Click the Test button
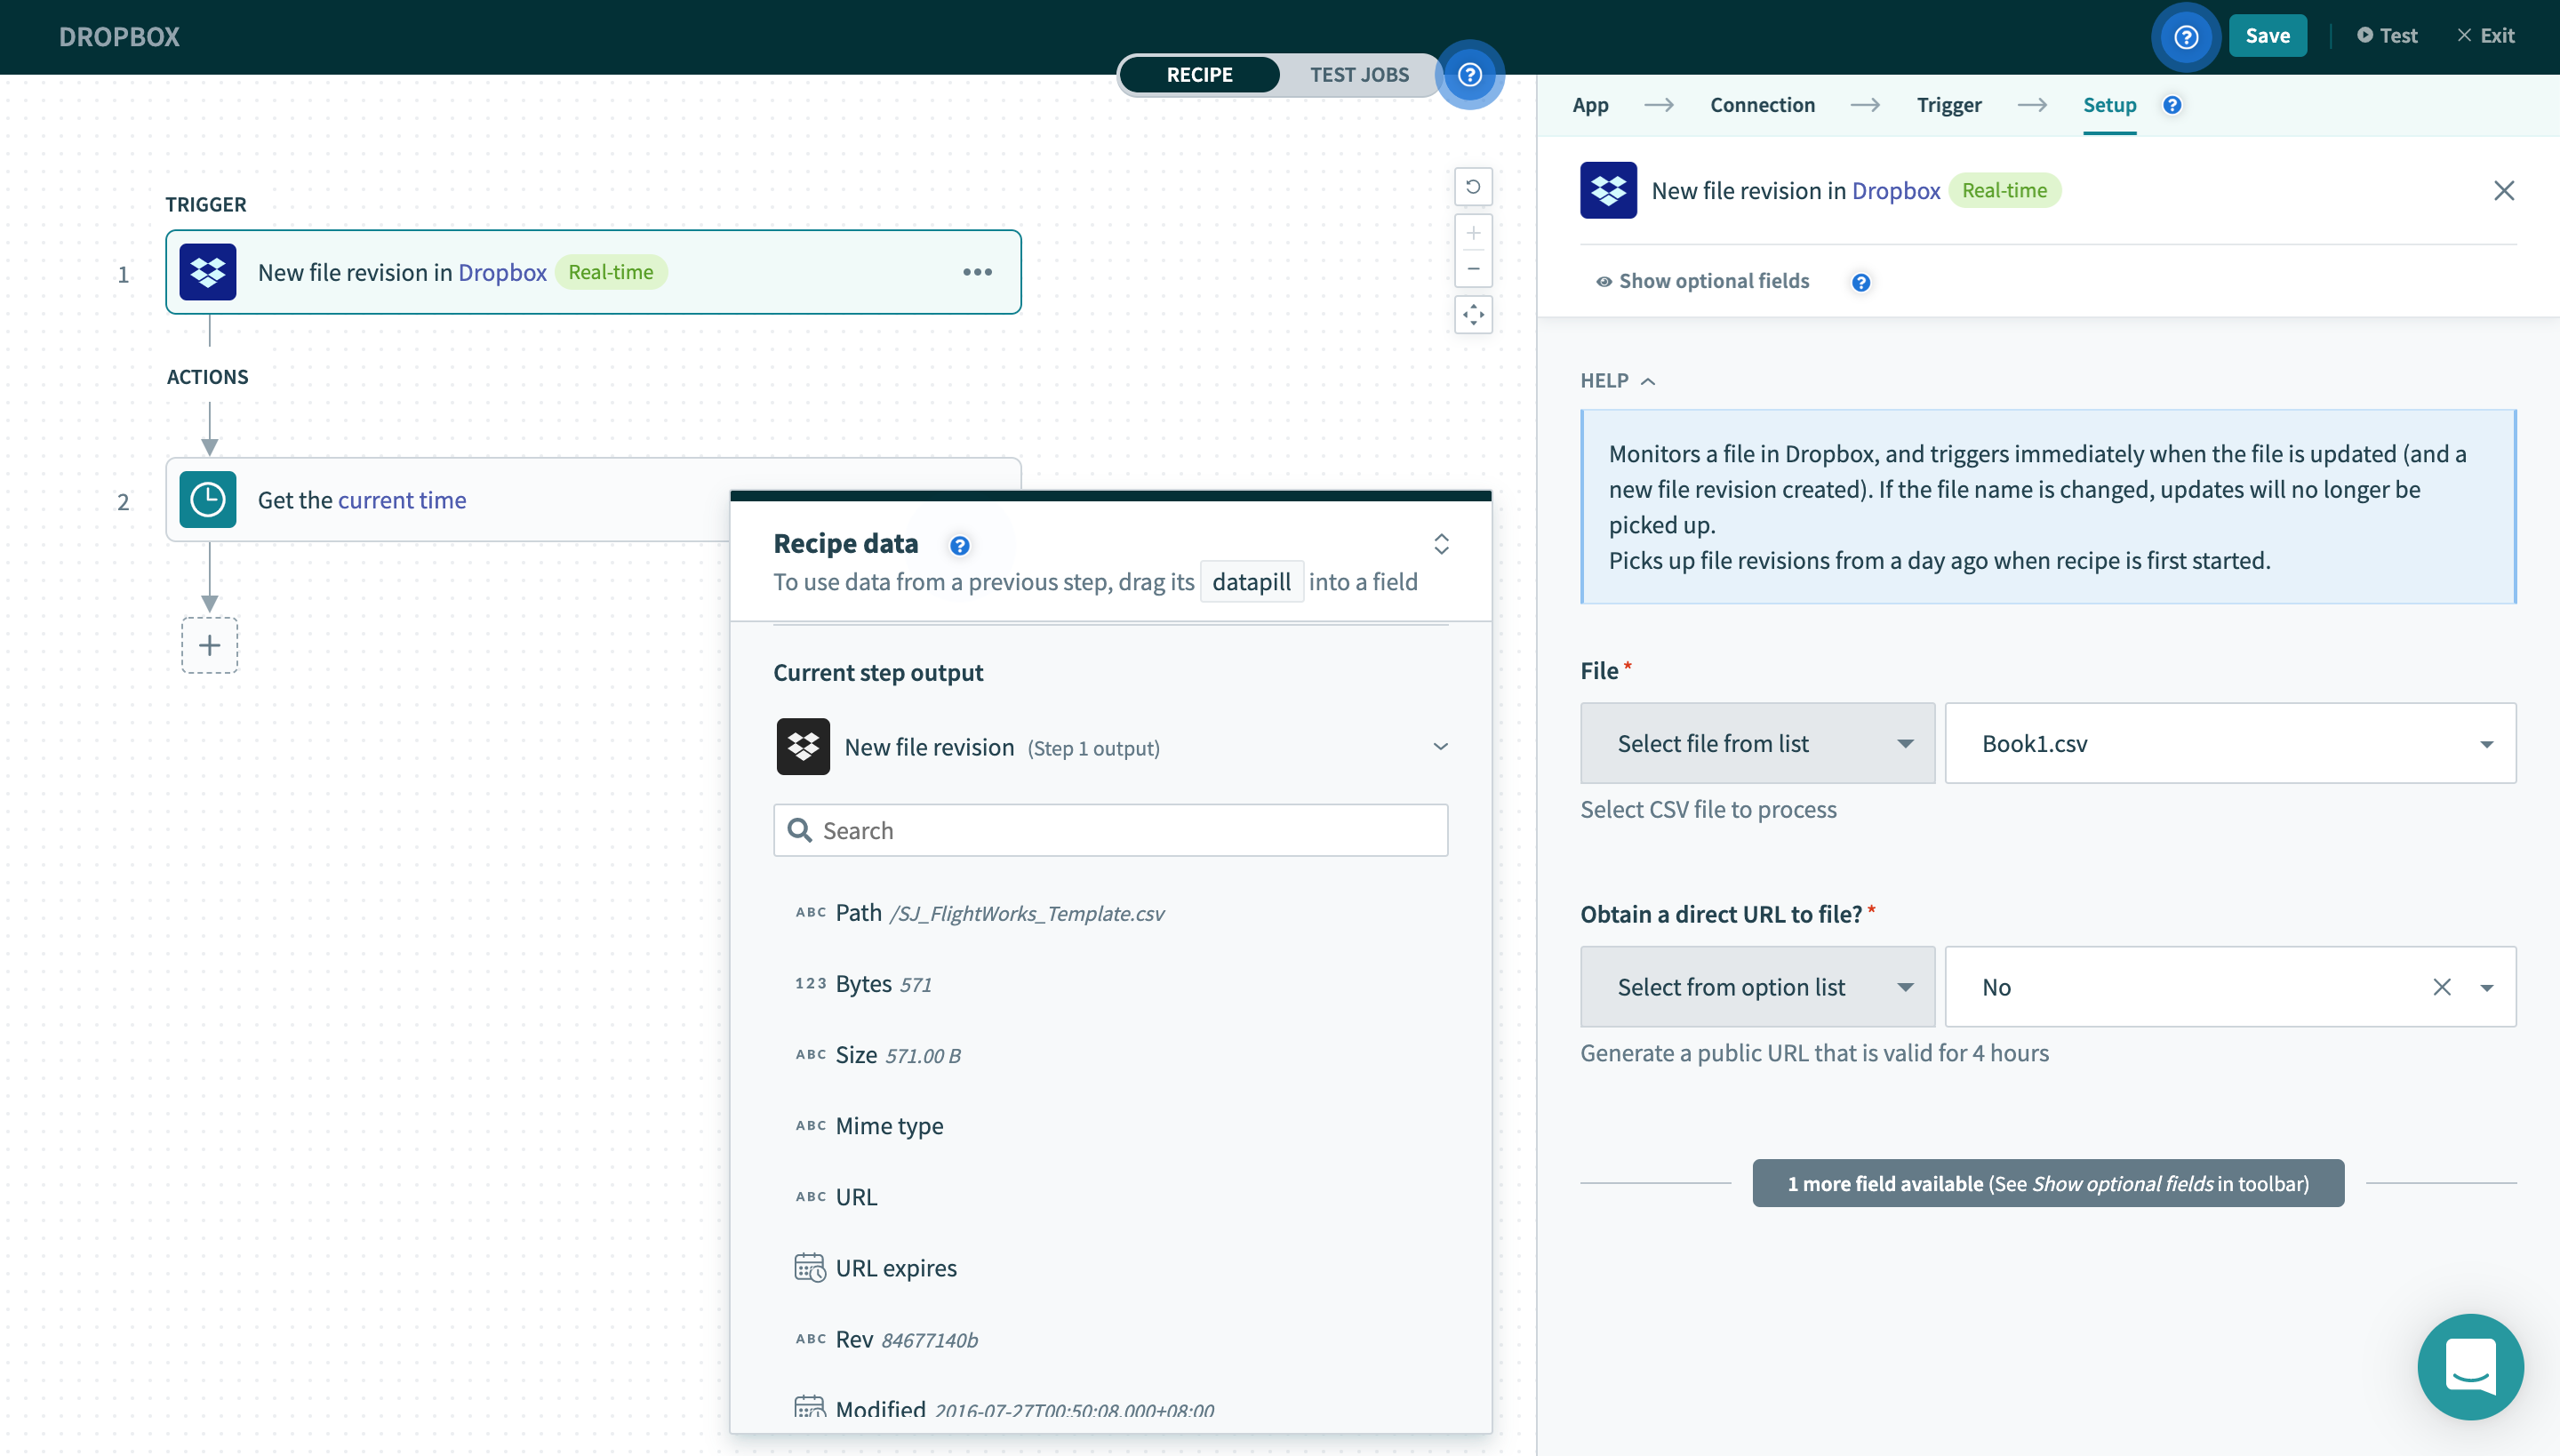The image size is (2560, 1456). [2387, 36]
